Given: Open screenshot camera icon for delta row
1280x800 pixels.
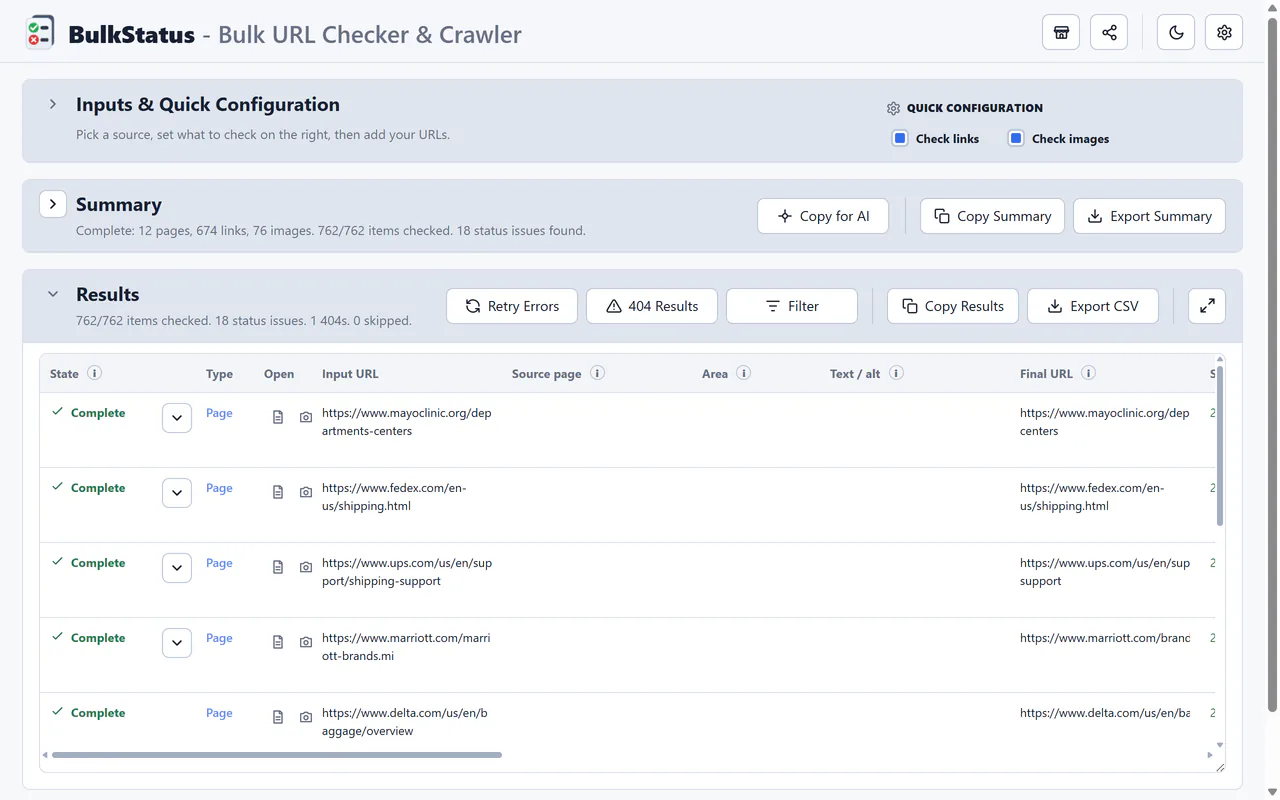Looking at the screenshot, I should pyautogui.click(x=306, y=717).
